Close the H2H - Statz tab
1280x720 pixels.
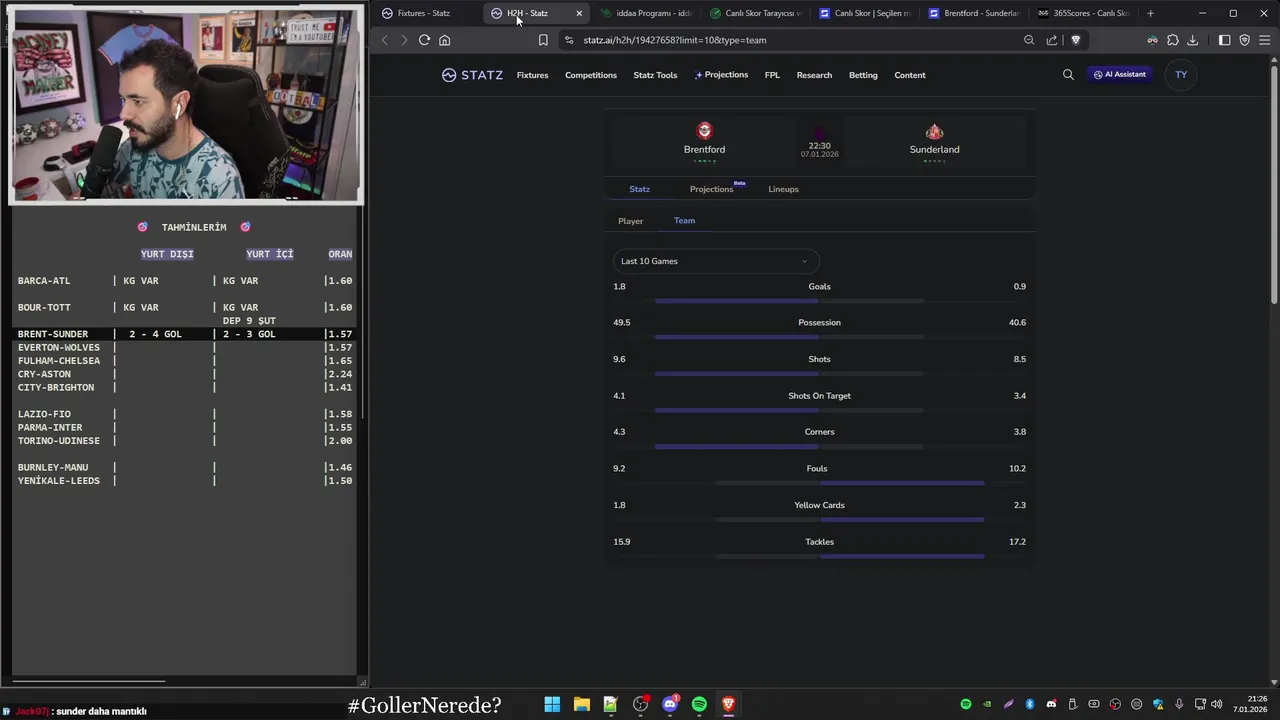point(579,13)
